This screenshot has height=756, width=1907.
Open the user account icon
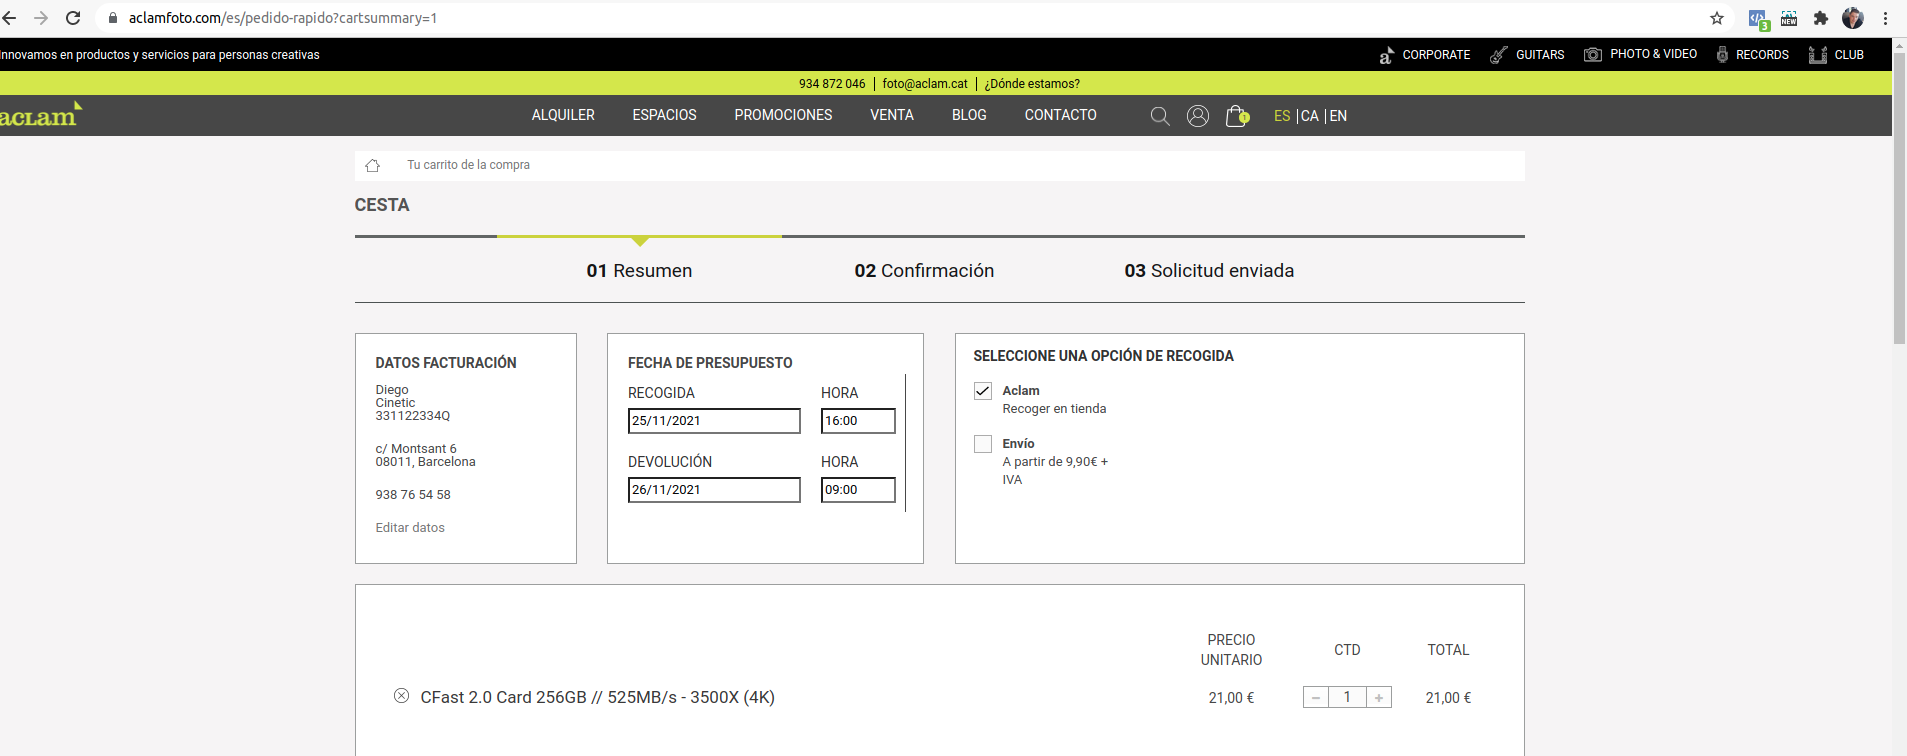[x=1198, y=116]
